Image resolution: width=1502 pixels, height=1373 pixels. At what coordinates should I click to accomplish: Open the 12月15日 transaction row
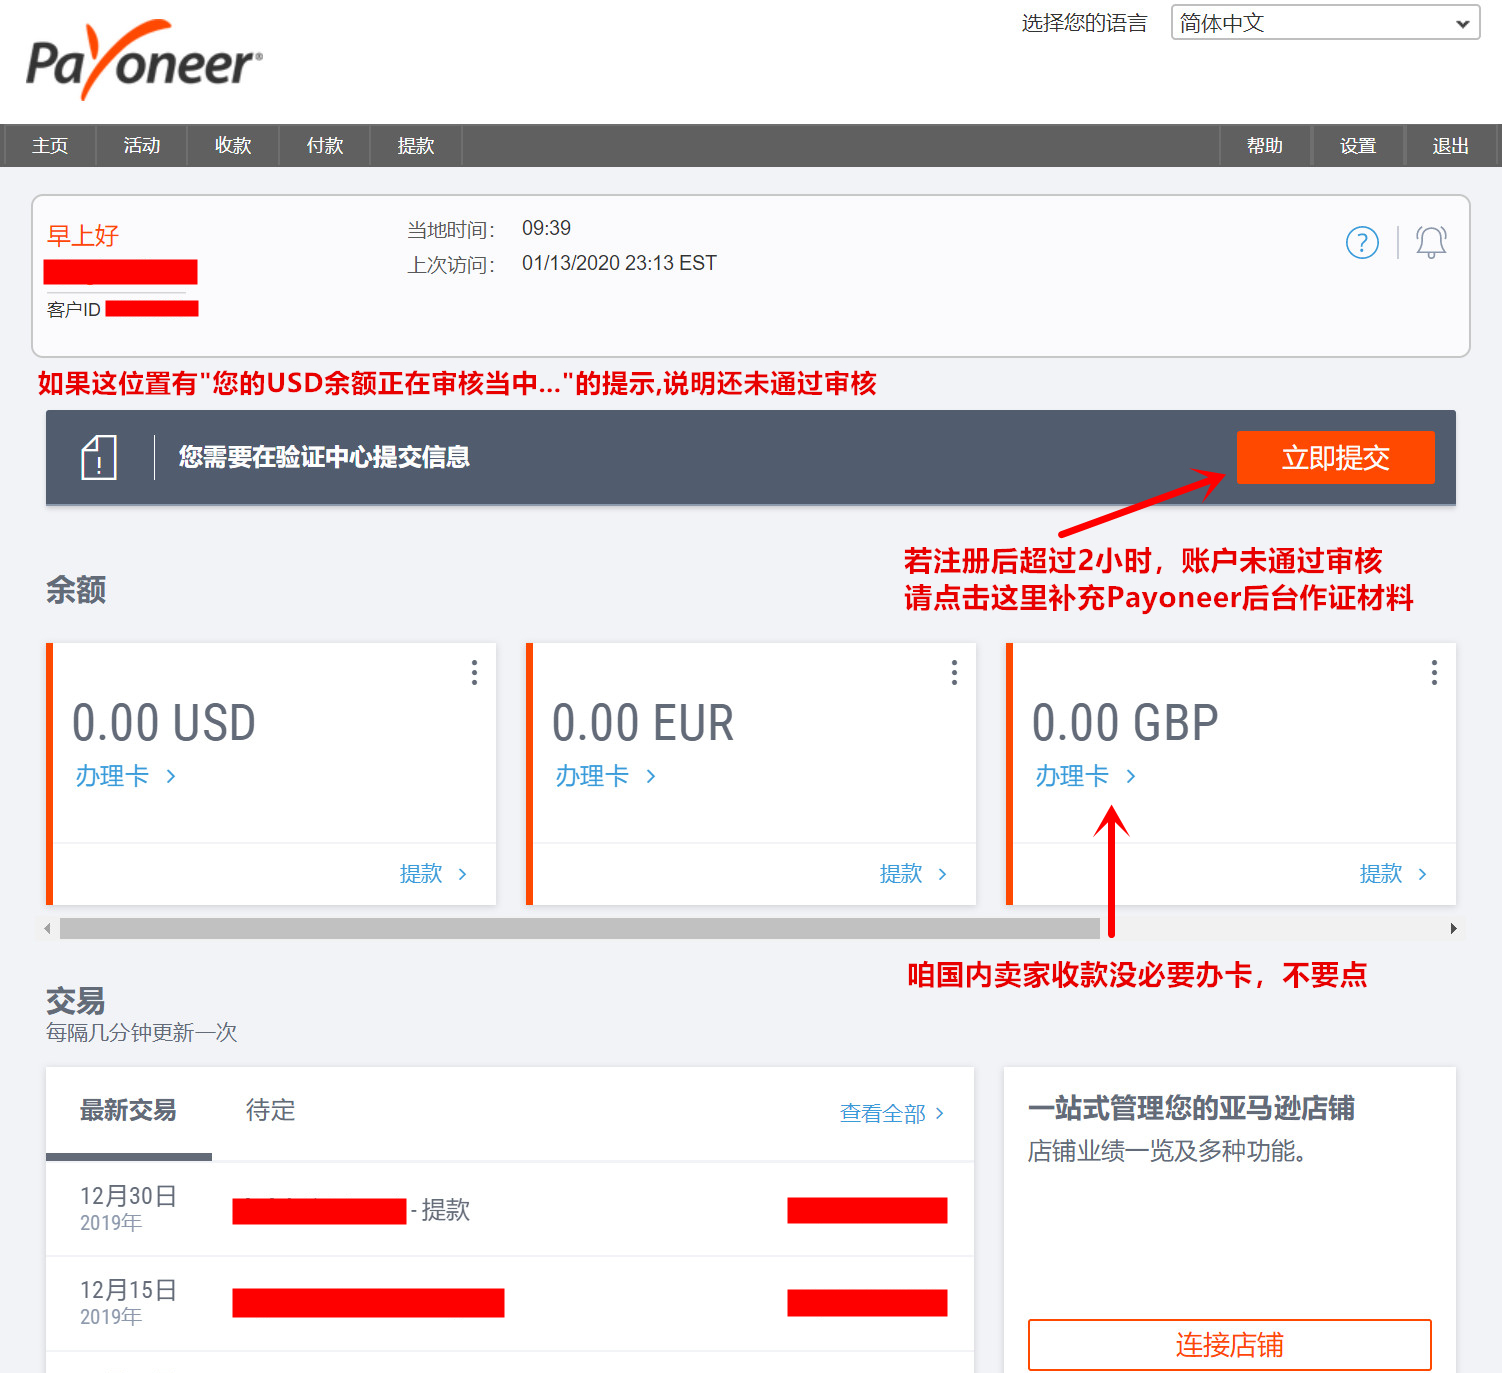click(x=510, y=1303)
